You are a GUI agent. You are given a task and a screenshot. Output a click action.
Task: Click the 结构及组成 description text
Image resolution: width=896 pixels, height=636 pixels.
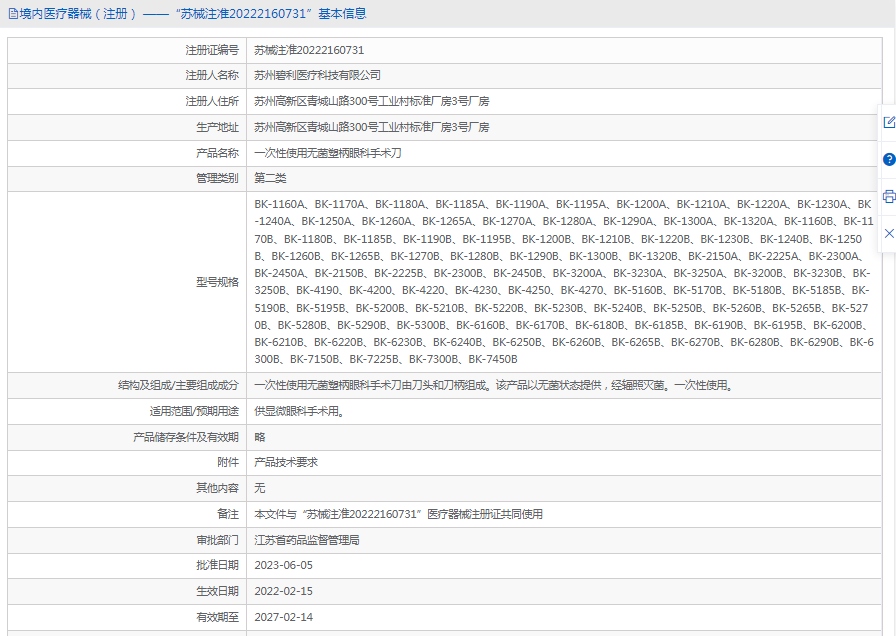(x=492, y=385)
